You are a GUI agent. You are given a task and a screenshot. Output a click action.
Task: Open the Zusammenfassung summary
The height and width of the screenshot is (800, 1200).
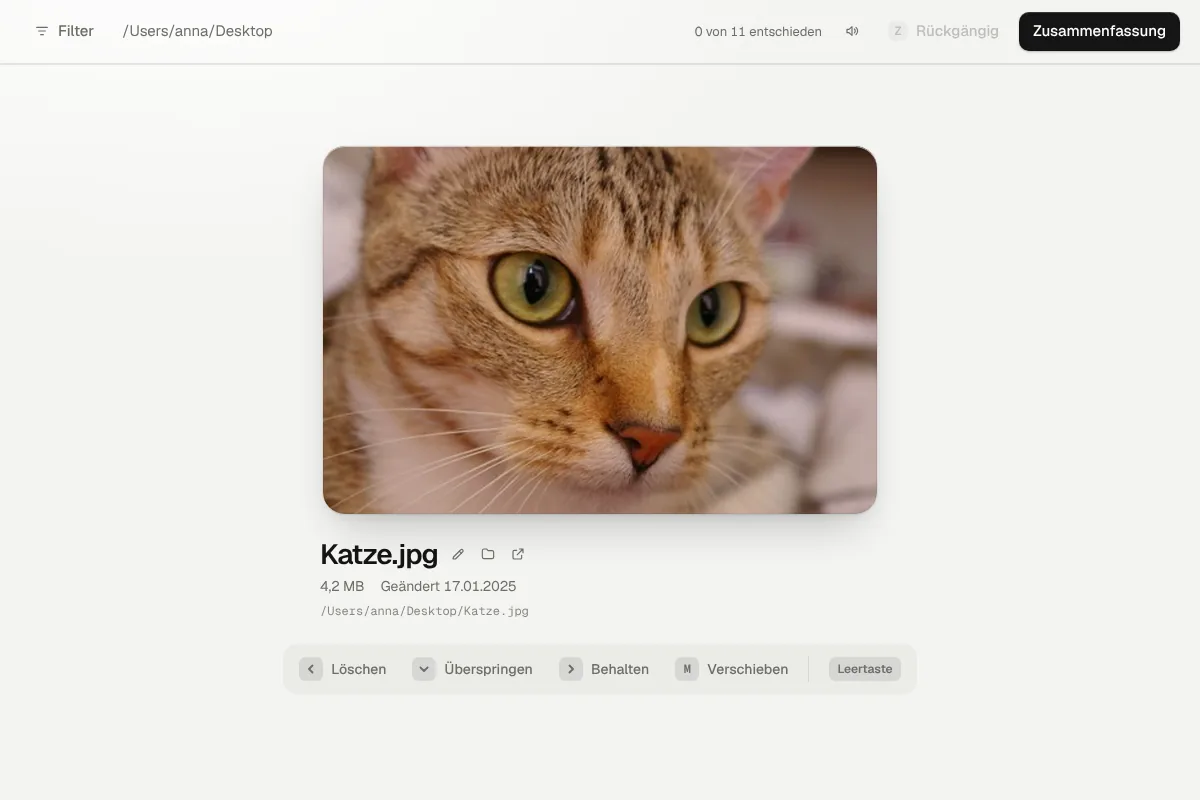[1099, 31]
